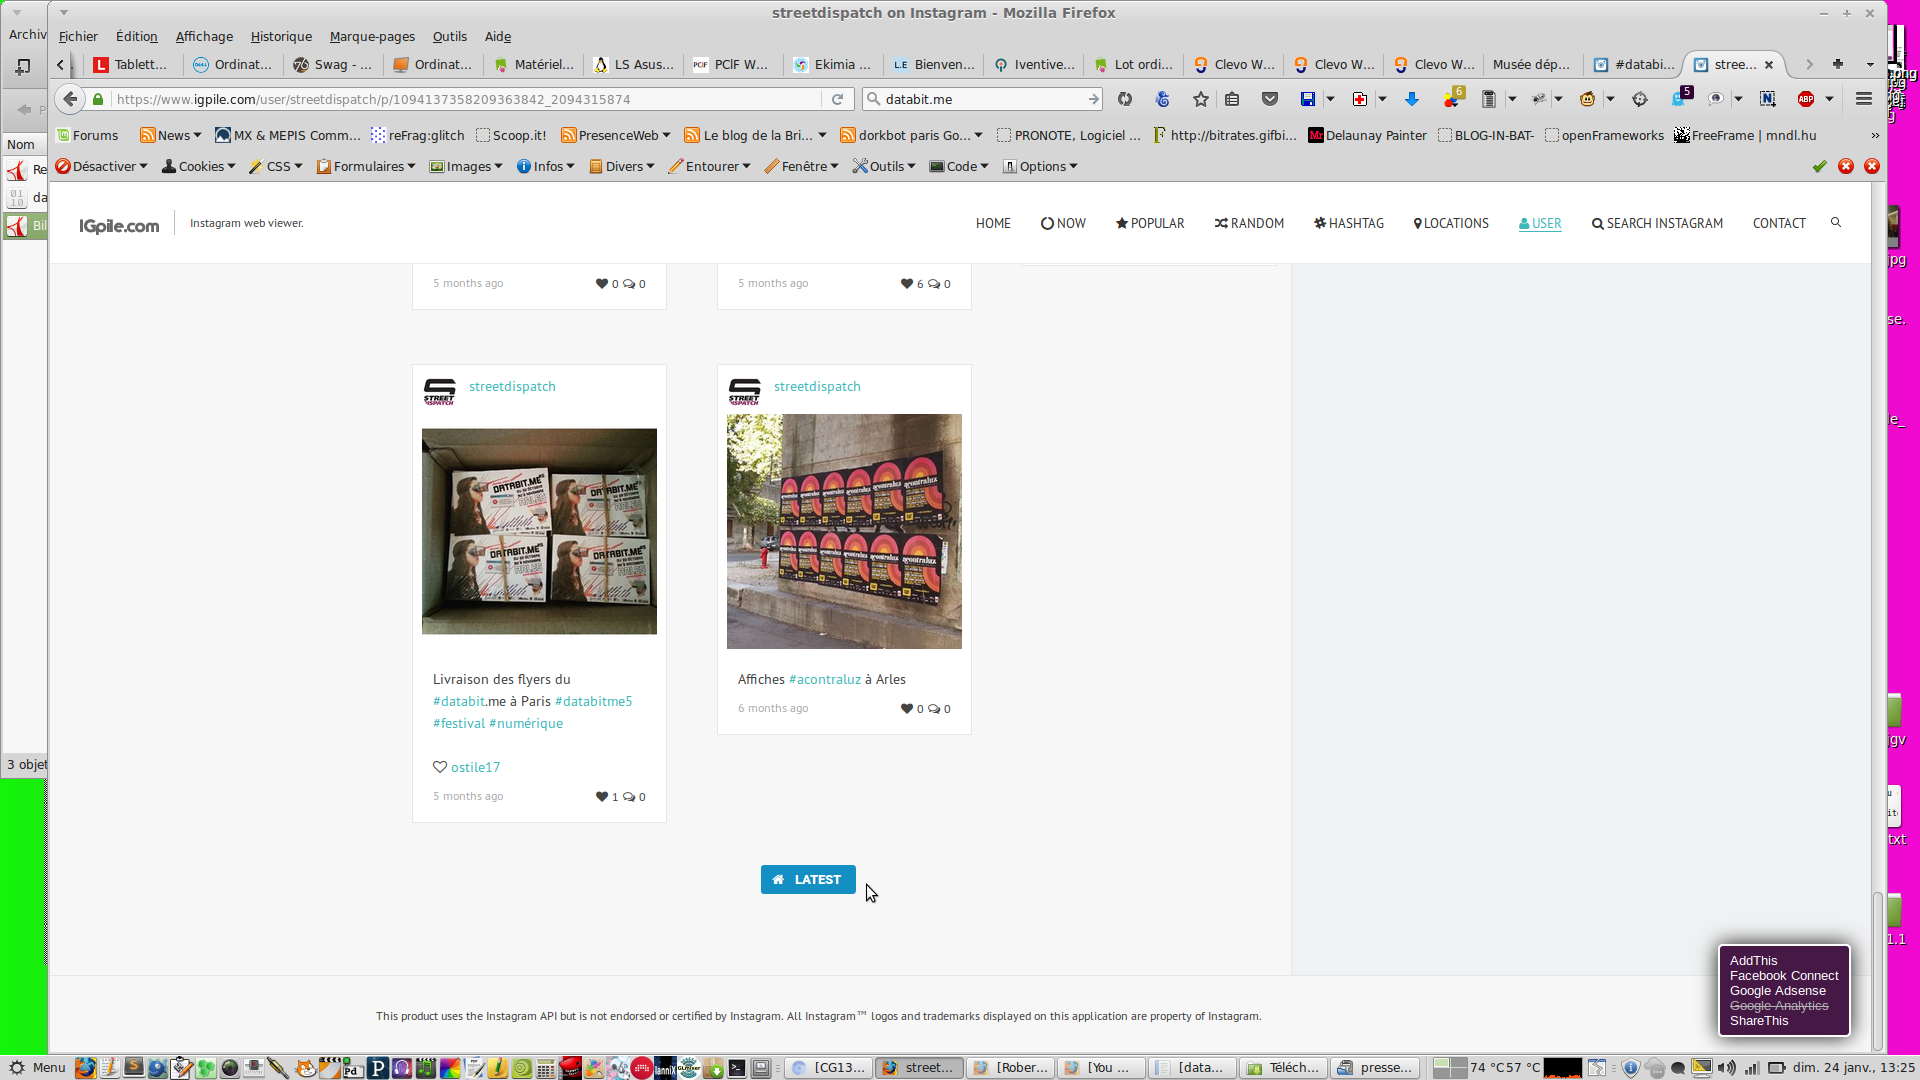The height and width of the screenshot is (1080, 1920).
Task: Open the Pocket toolbar icon
Action: pyautogui.click(x=1270, y=99)
